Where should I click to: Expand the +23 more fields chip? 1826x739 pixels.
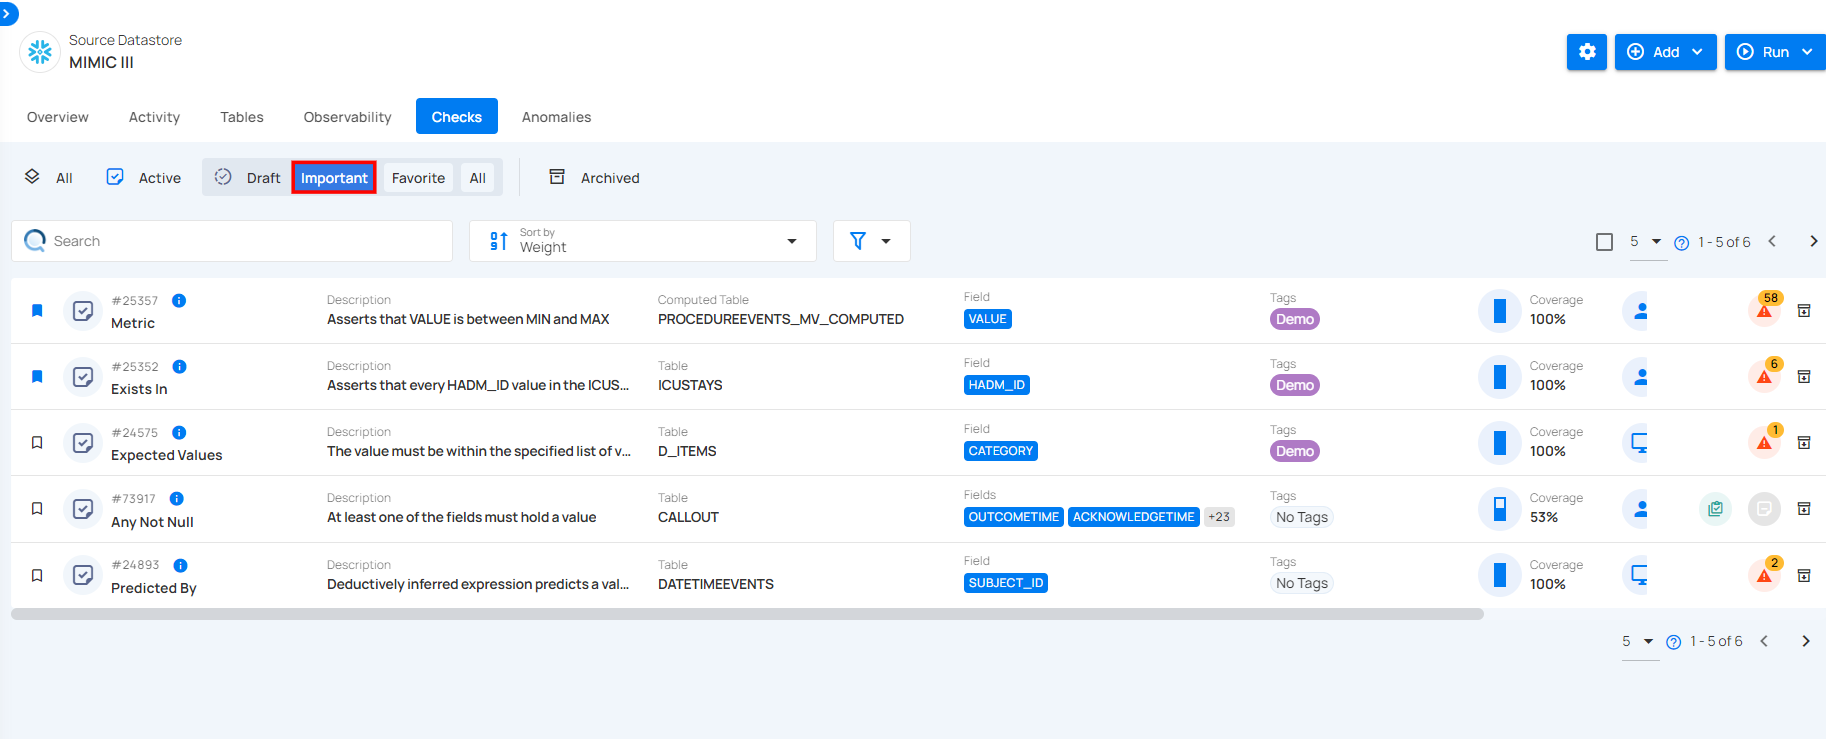tap(1219, 517)
